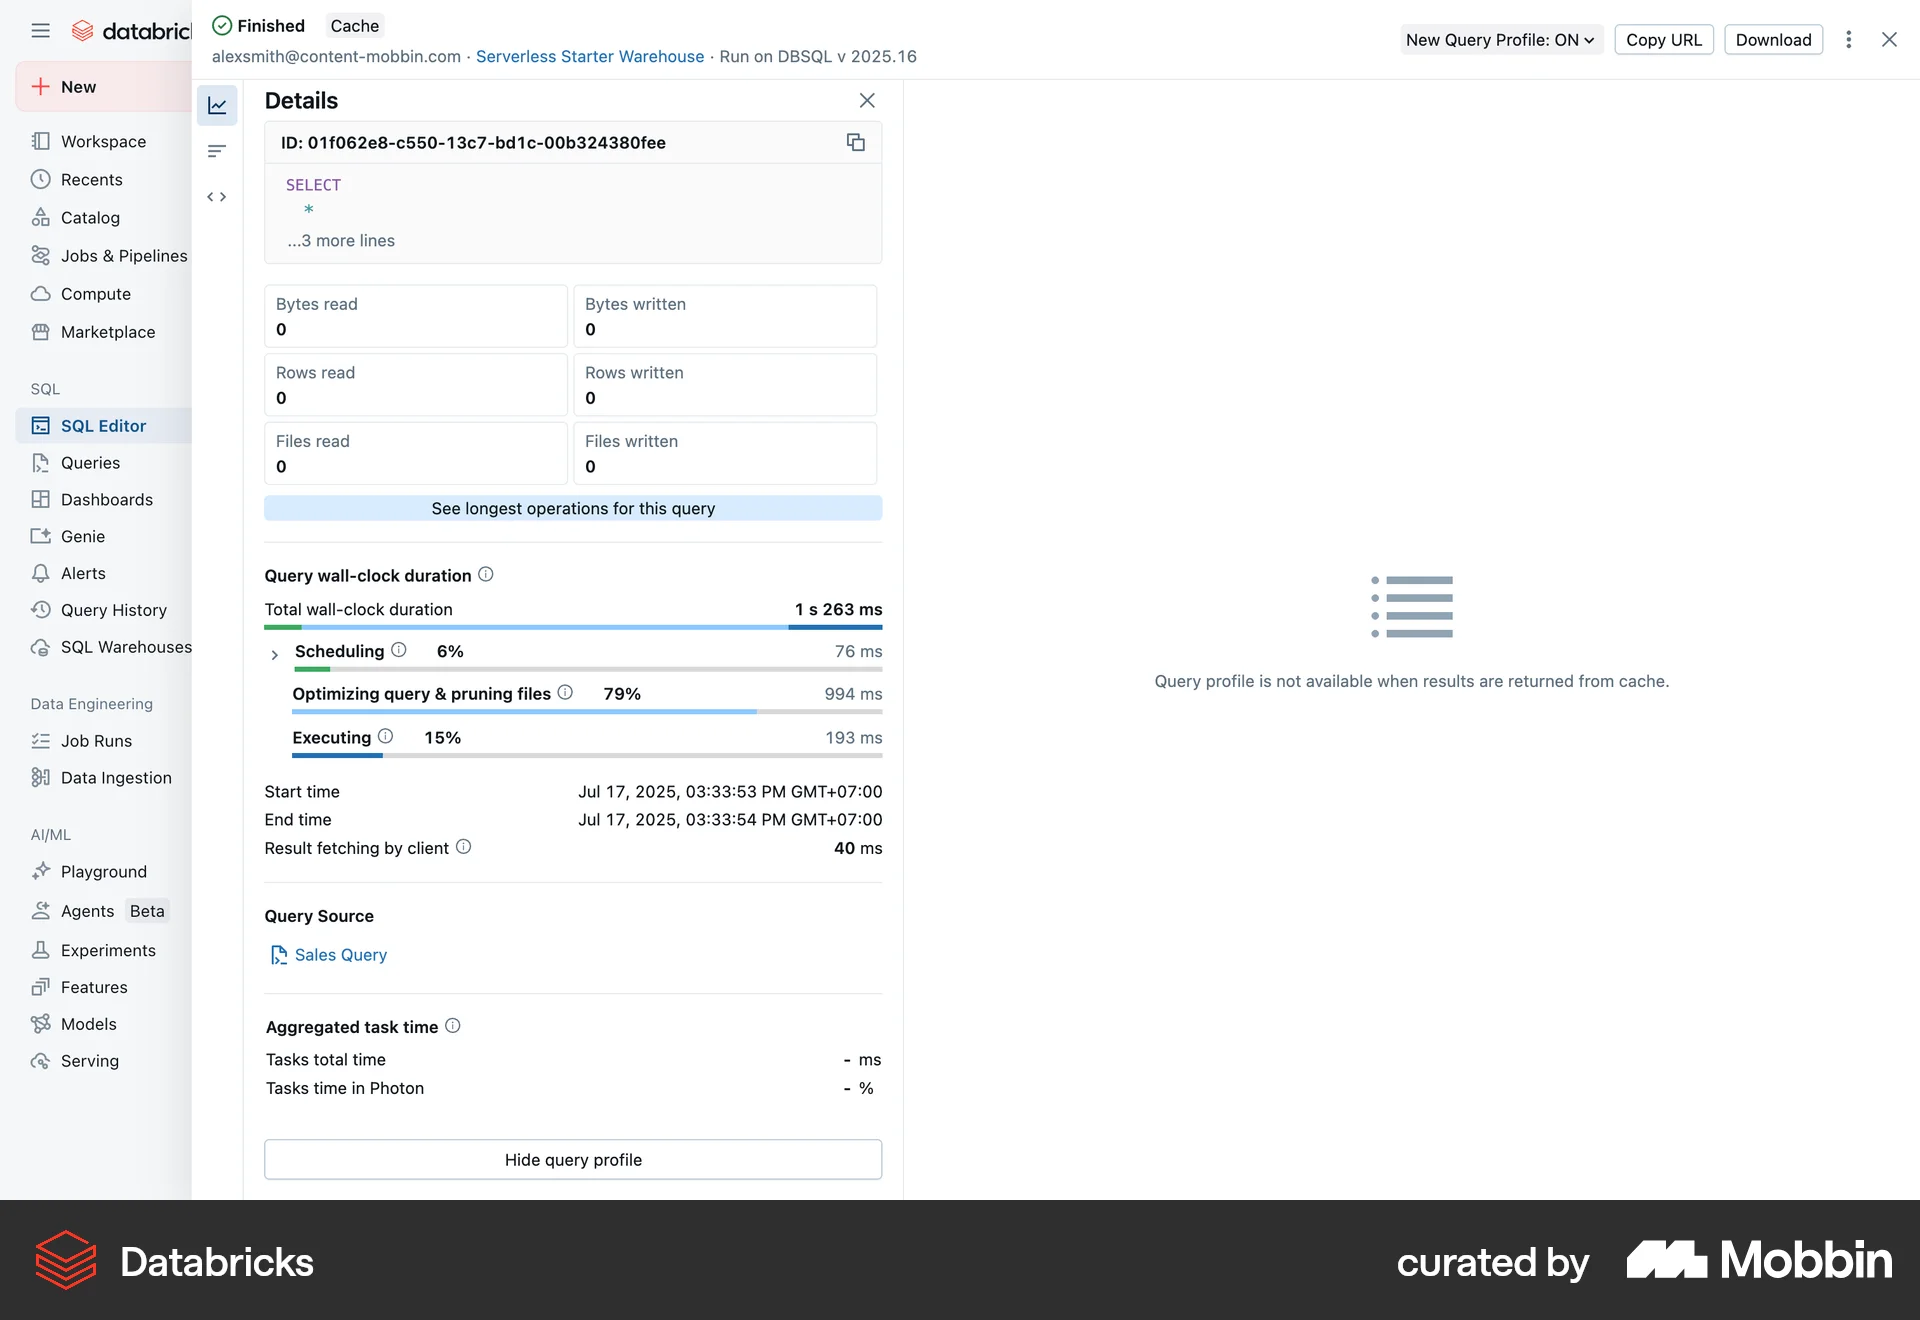This screenshot has height=1320, width=1920.
Task: Open Query History from the sidebar
Action: tap(113, 610)
